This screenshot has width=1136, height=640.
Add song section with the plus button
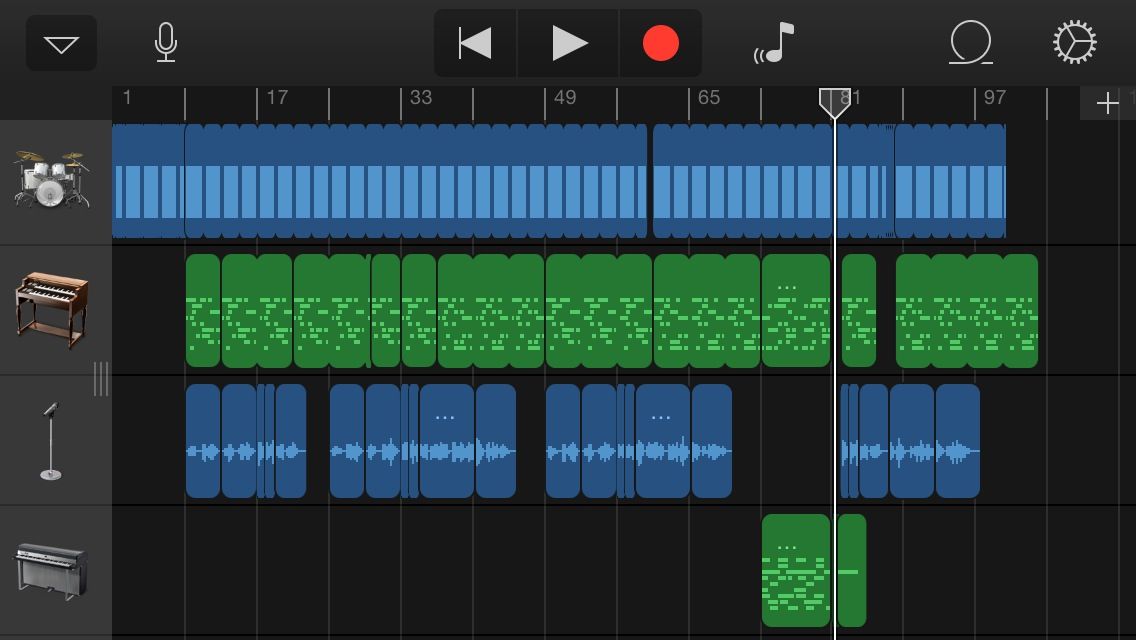tap(1107, 104)
